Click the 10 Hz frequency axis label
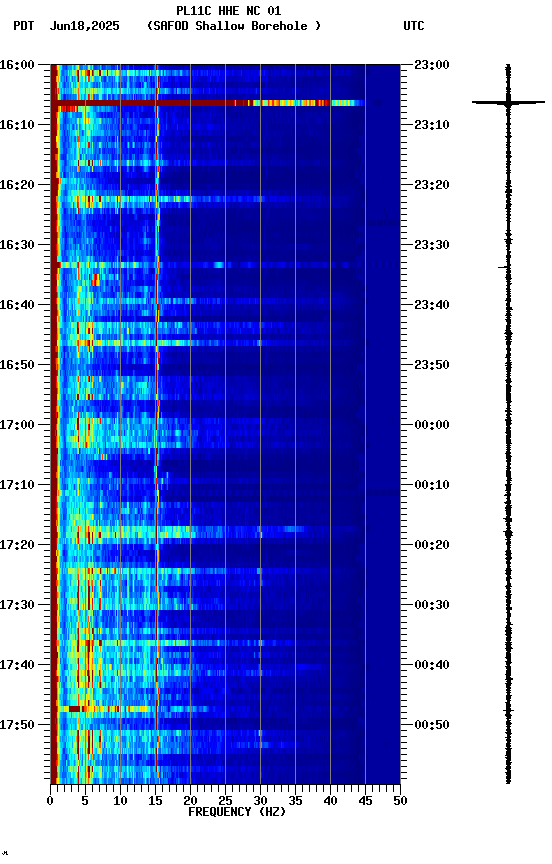The image size is (552, 864). (120, 801)
